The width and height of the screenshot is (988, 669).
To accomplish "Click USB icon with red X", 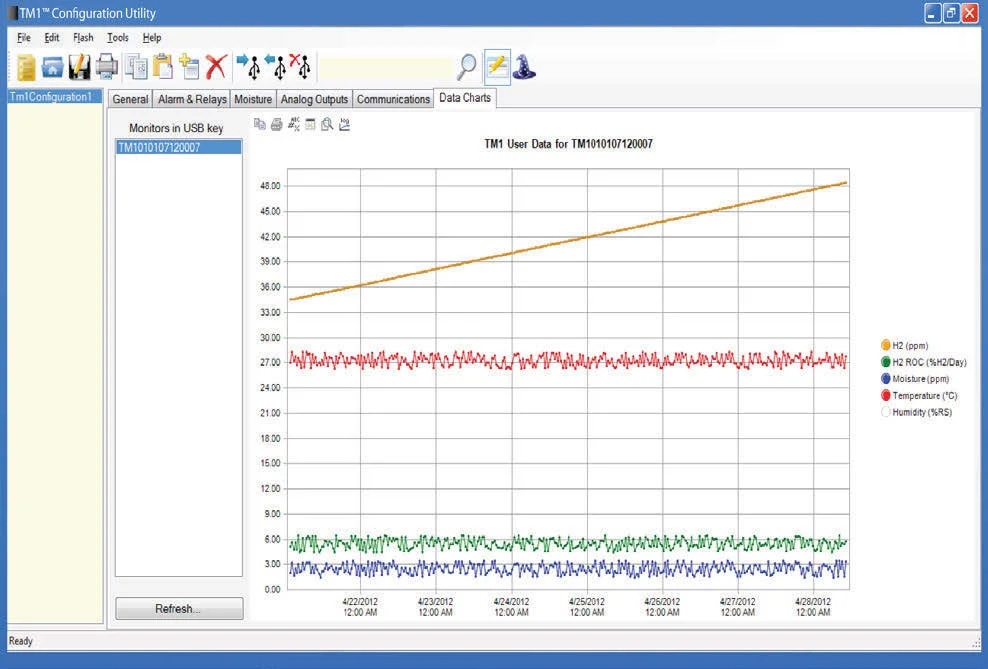I will [x=300, y=67].
